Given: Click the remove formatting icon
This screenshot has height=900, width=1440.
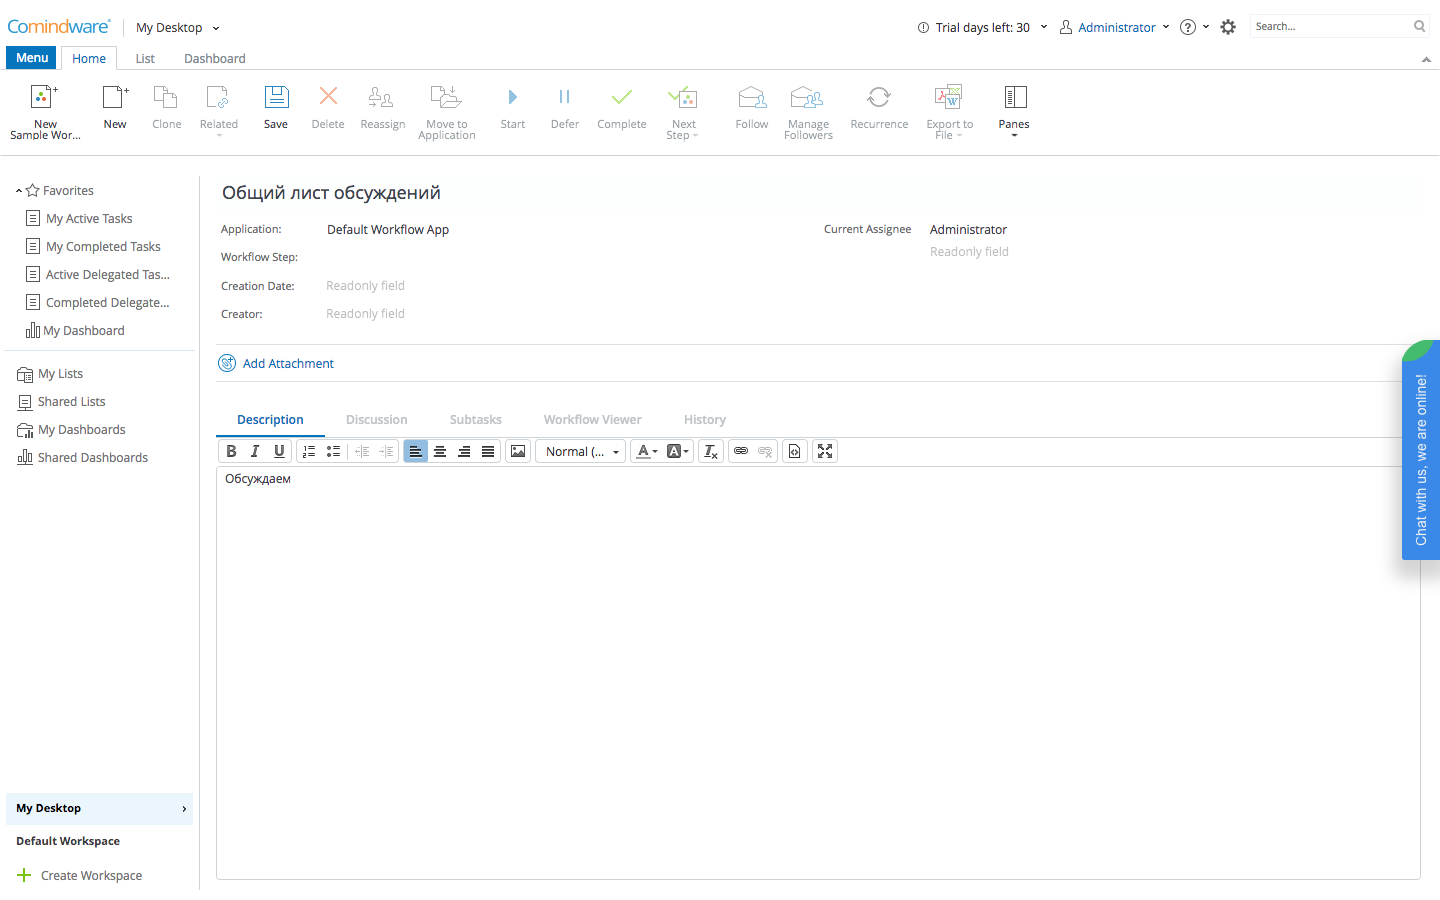Looking at the screenshot, I should (x=710, y=452).
